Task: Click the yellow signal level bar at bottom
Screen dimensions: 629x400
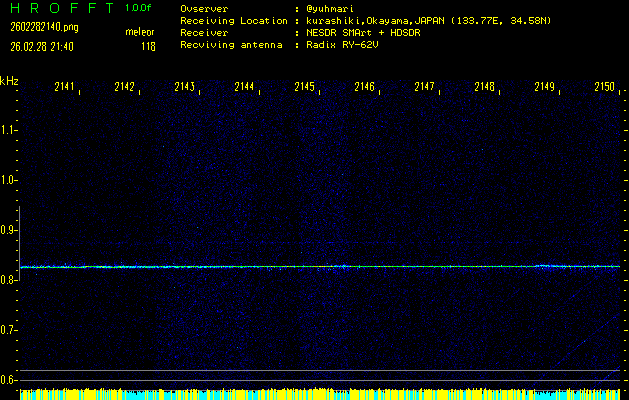Action: 320,392
